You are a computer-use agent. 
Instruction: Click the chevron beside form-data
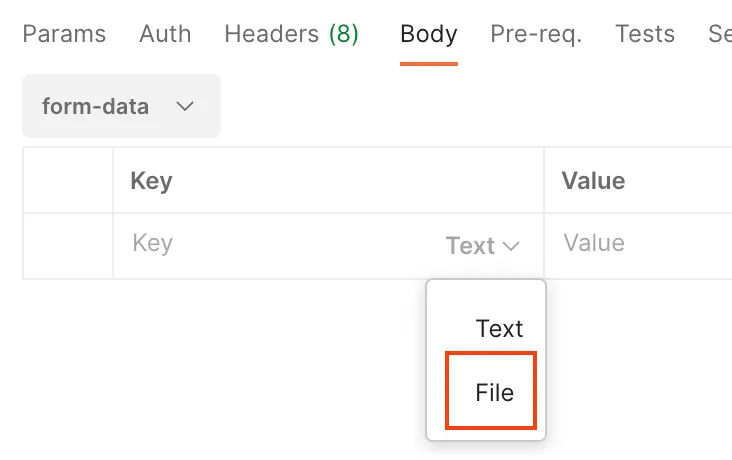(x=185, y=106)
